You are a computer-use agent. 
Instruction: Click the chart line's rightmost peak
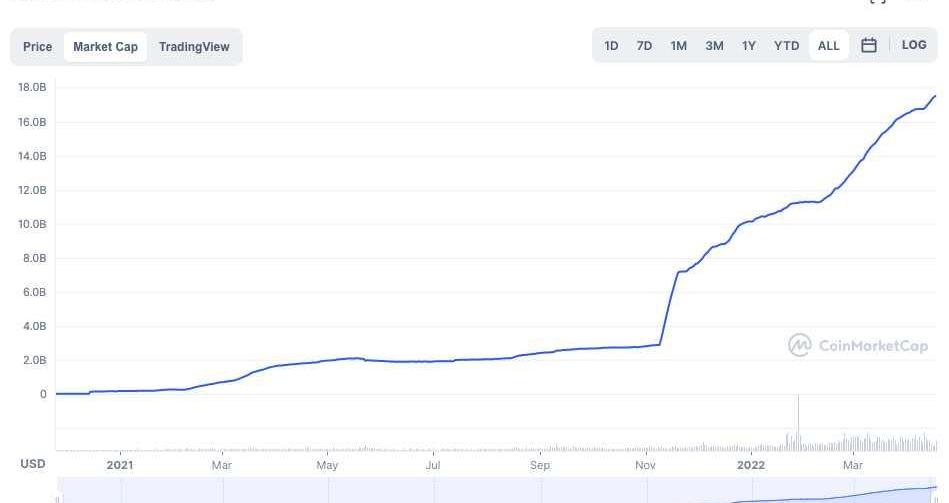point(935,97)
